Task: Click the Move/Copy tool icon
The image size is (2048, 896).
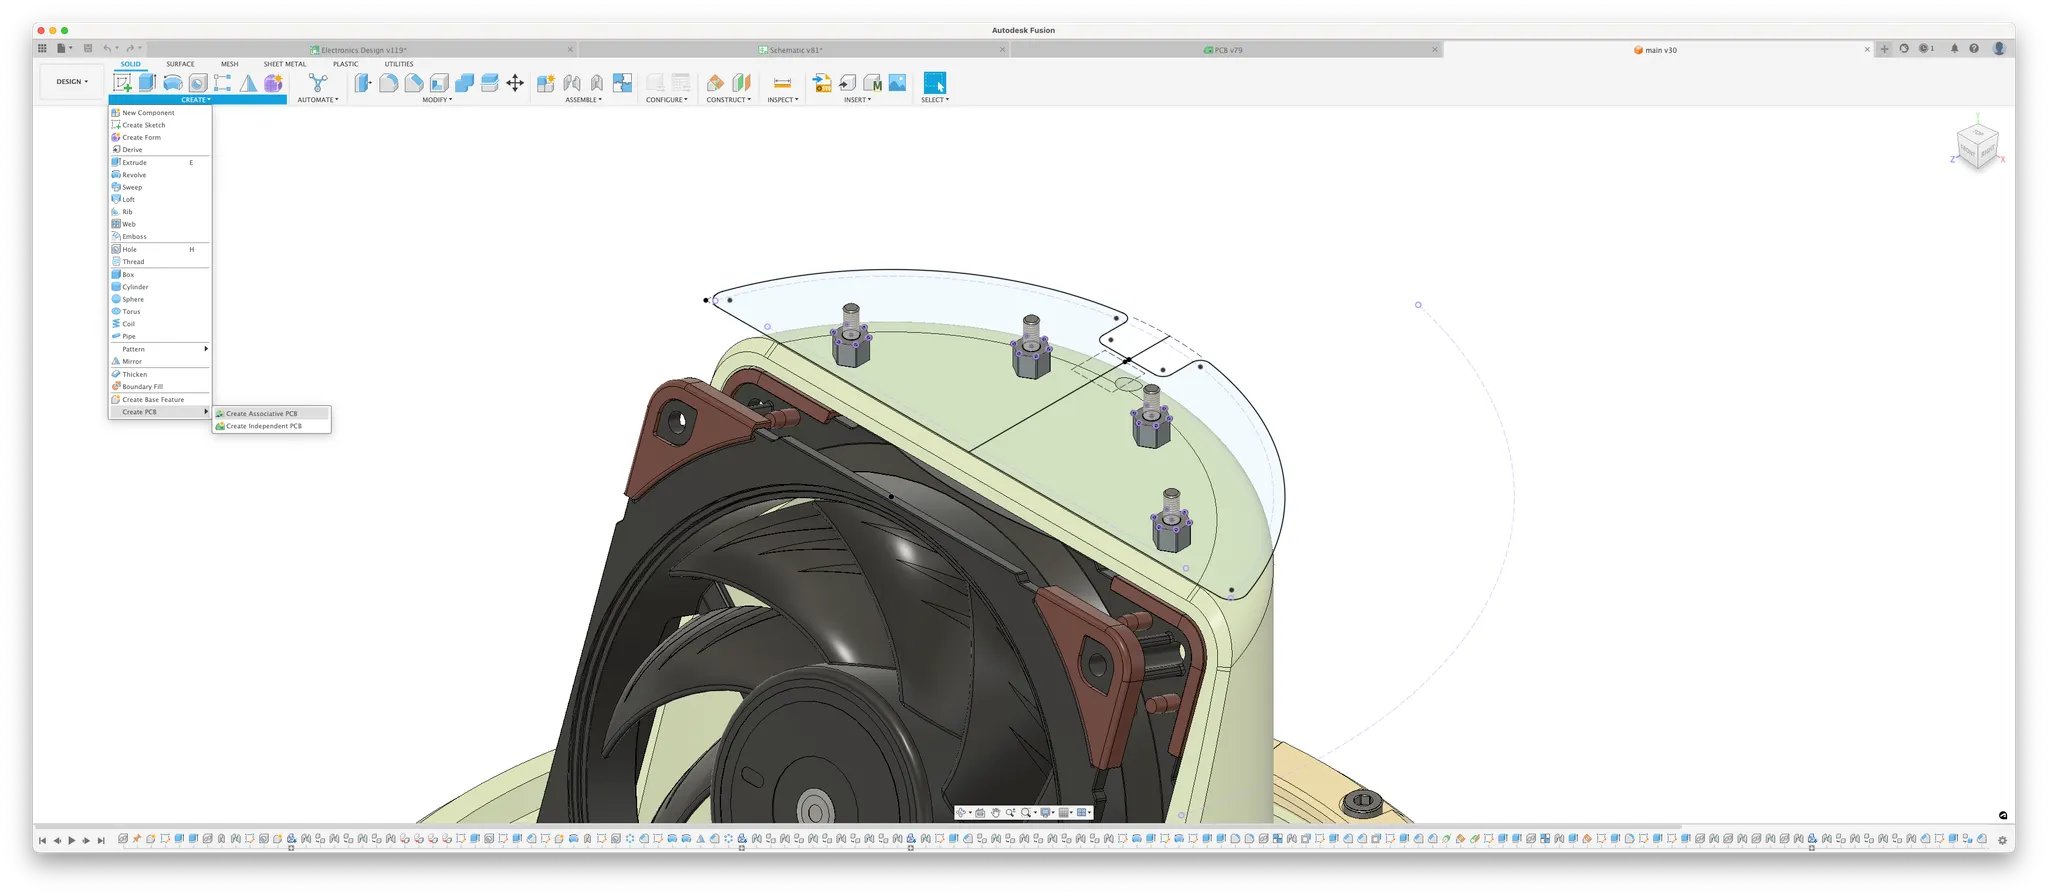Action: (x=515, y=83)
